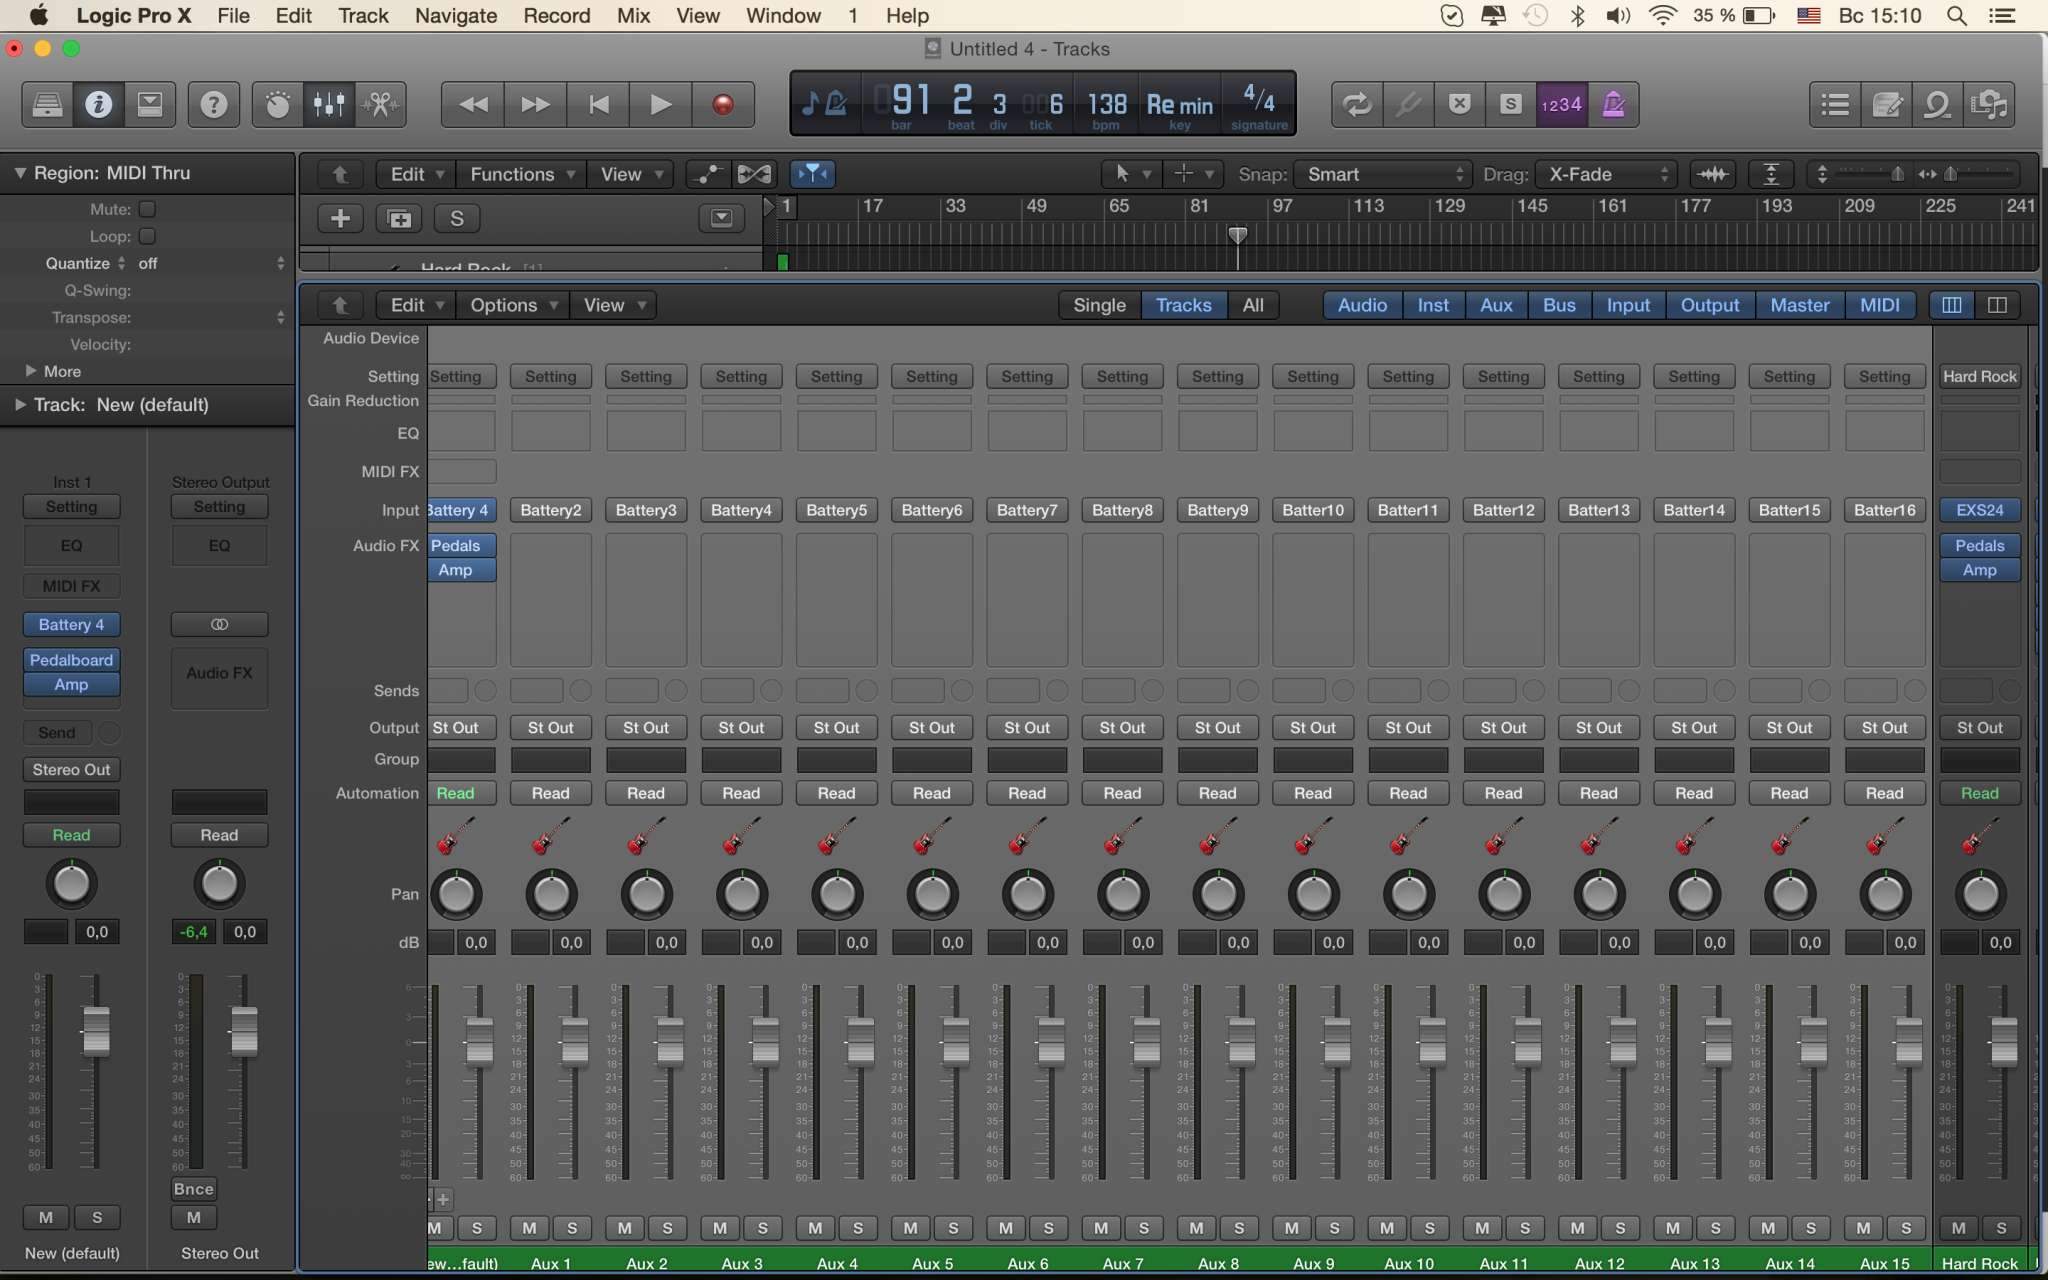Viewport: 2048px width, 1280px height.
Task: Switch mixer view to All tab
Action: click(x=1252, y=305)
